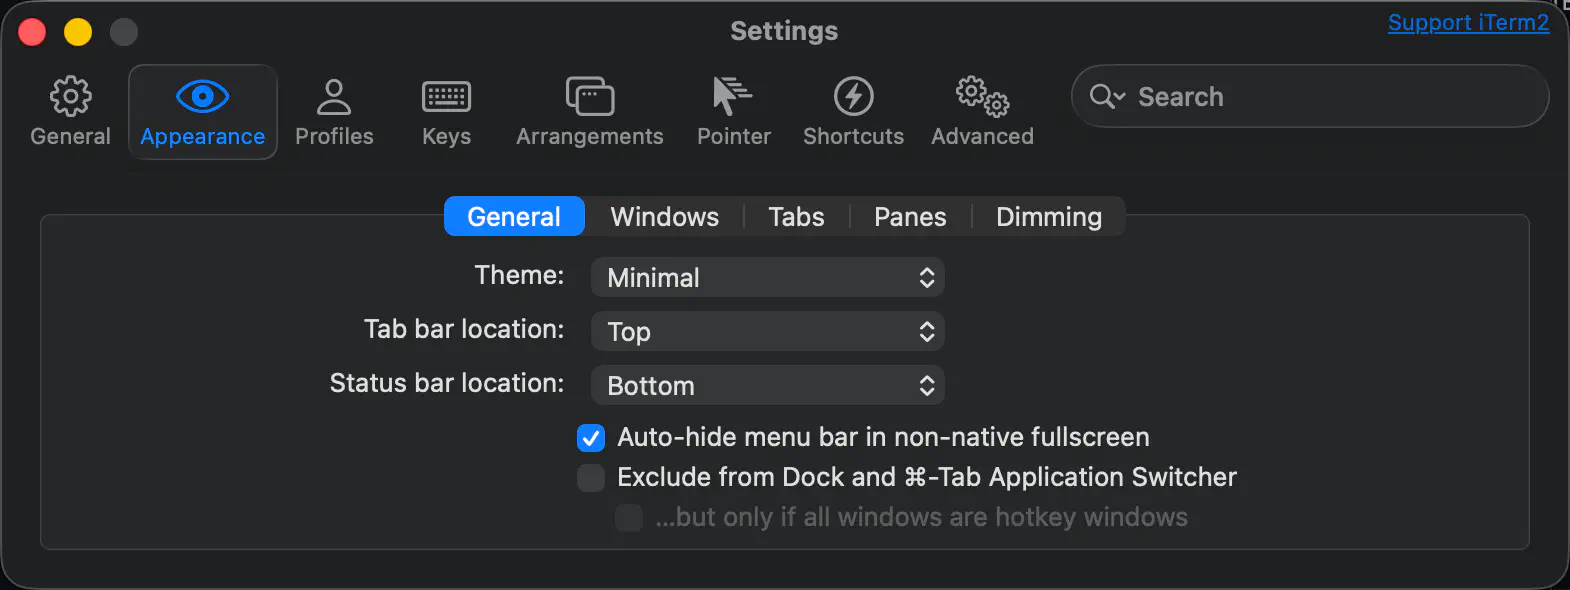Open the Profiles person icon
This screenshot has width=1570, height=590.
click(334, 97)
